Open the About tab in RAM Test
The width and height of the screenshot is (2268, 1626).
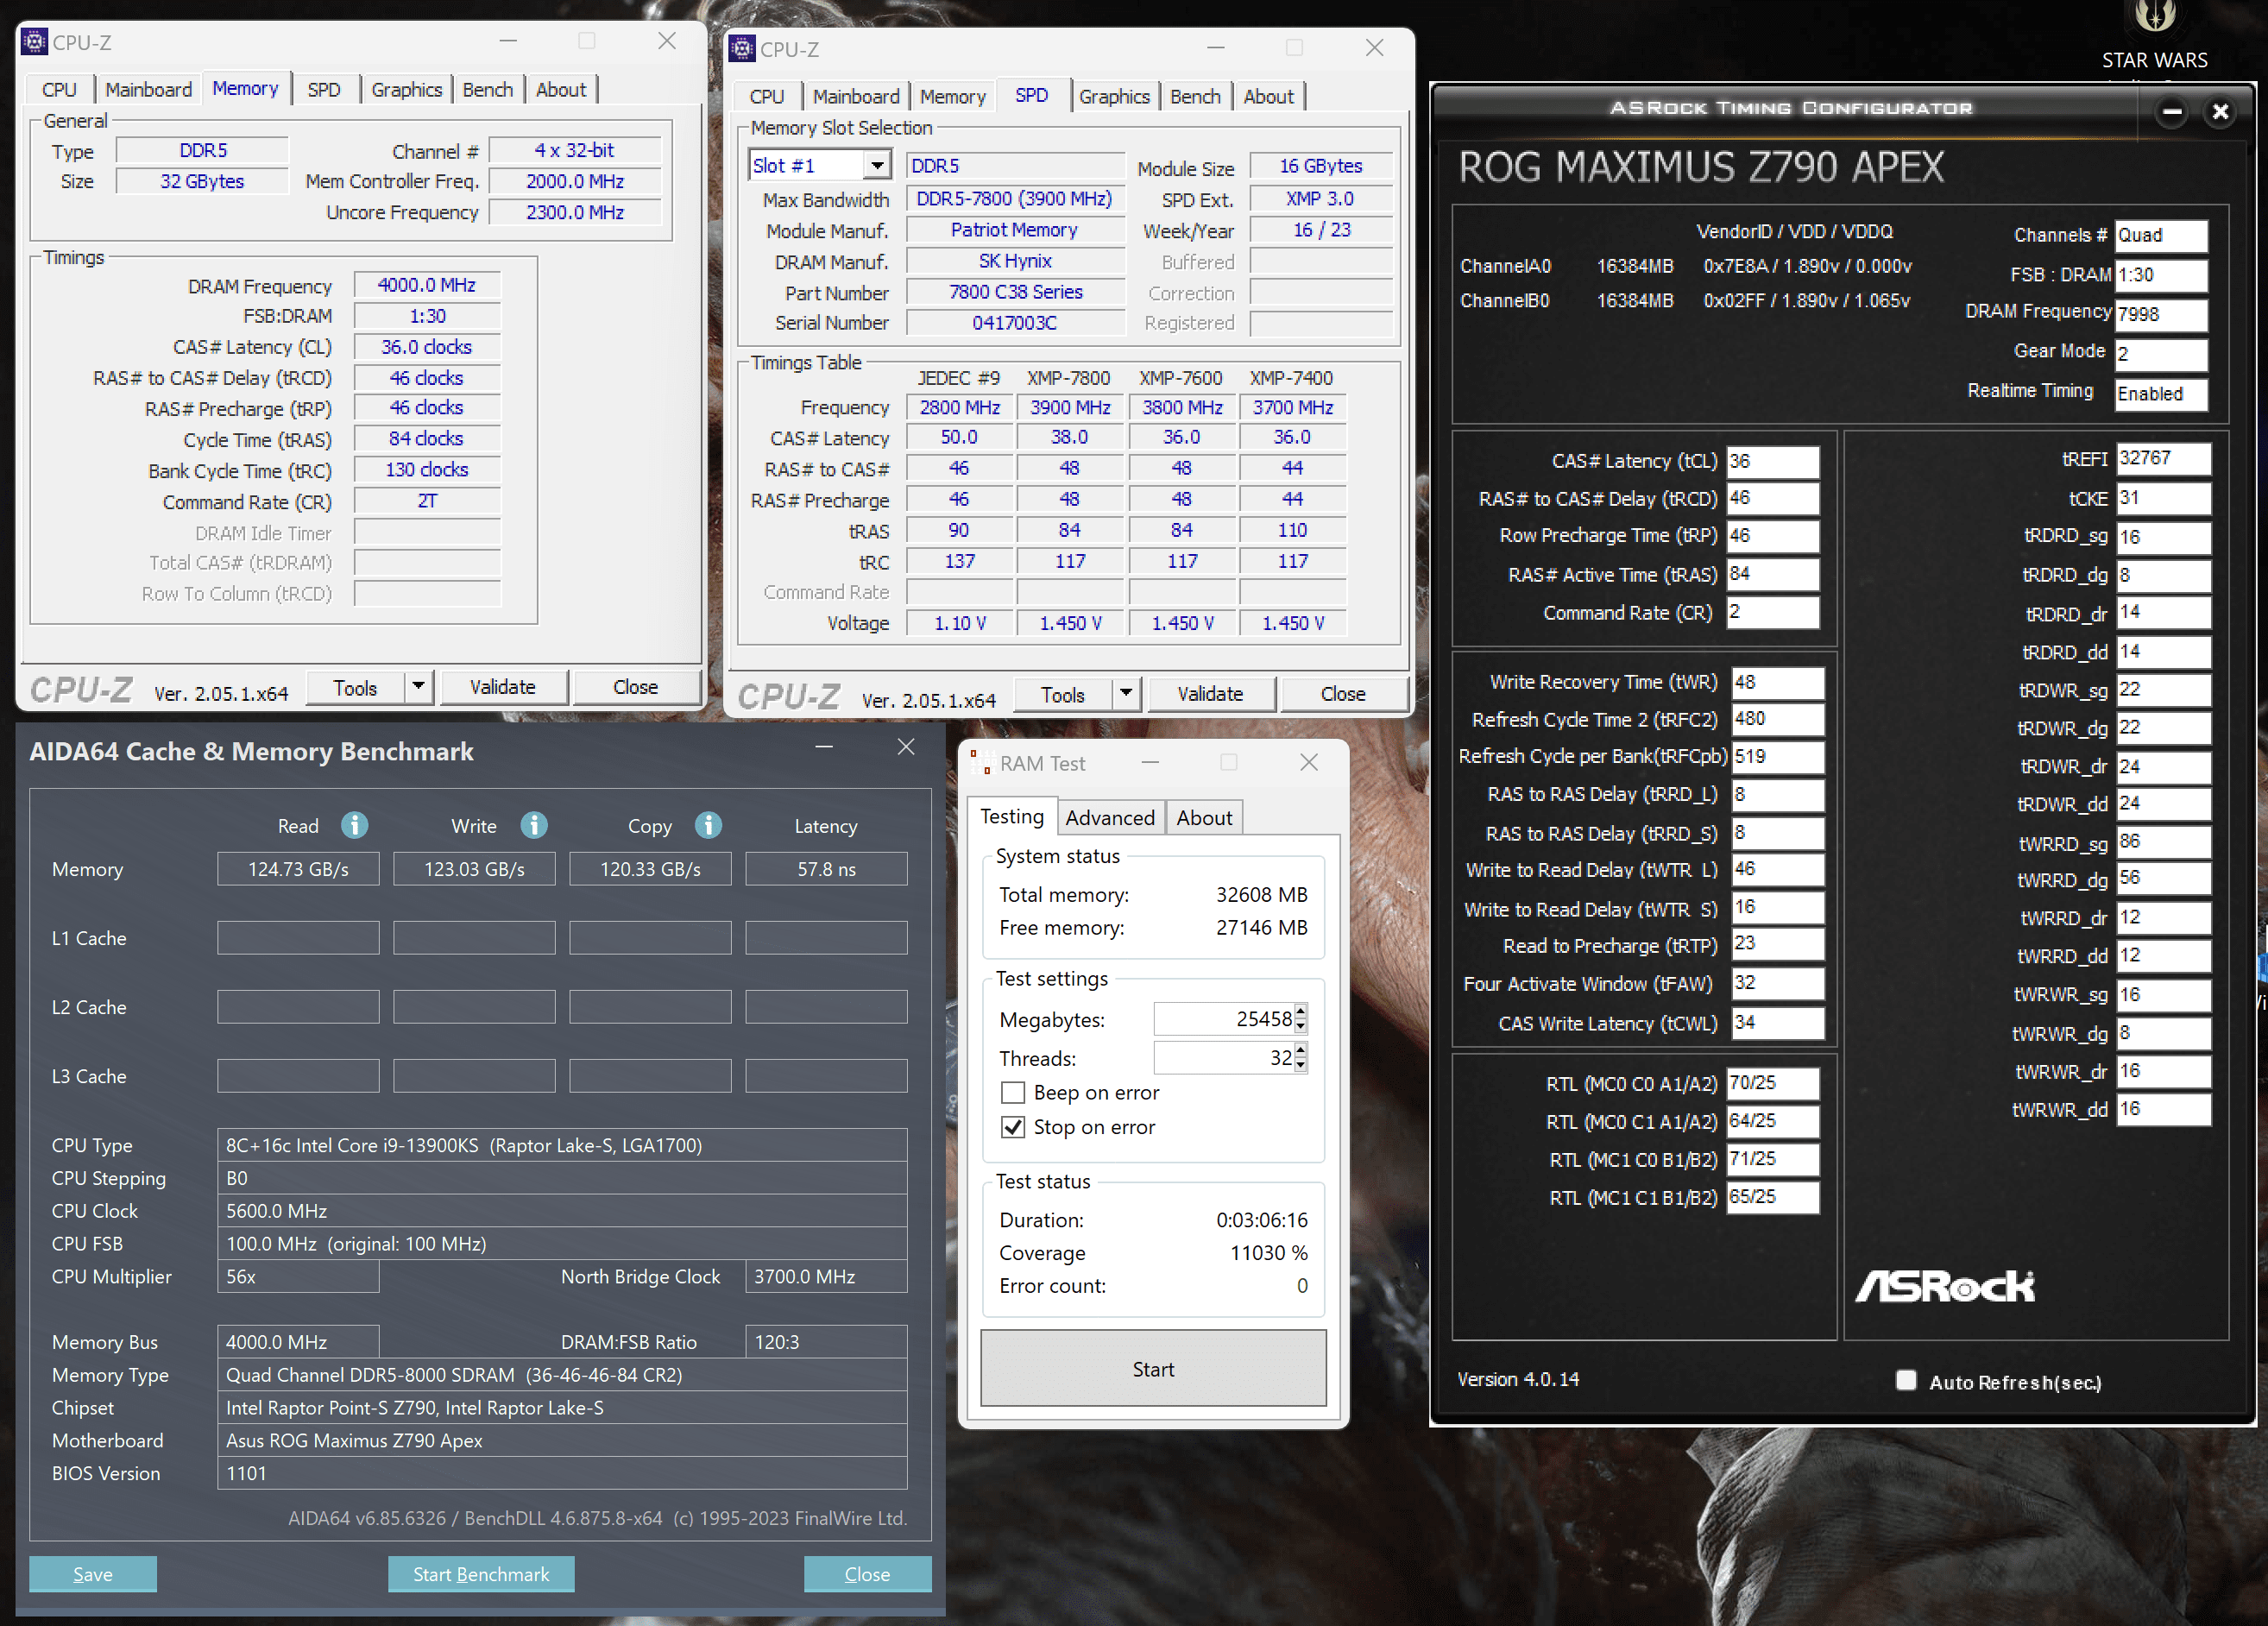pyautogui.click(x=1204, y=817)
